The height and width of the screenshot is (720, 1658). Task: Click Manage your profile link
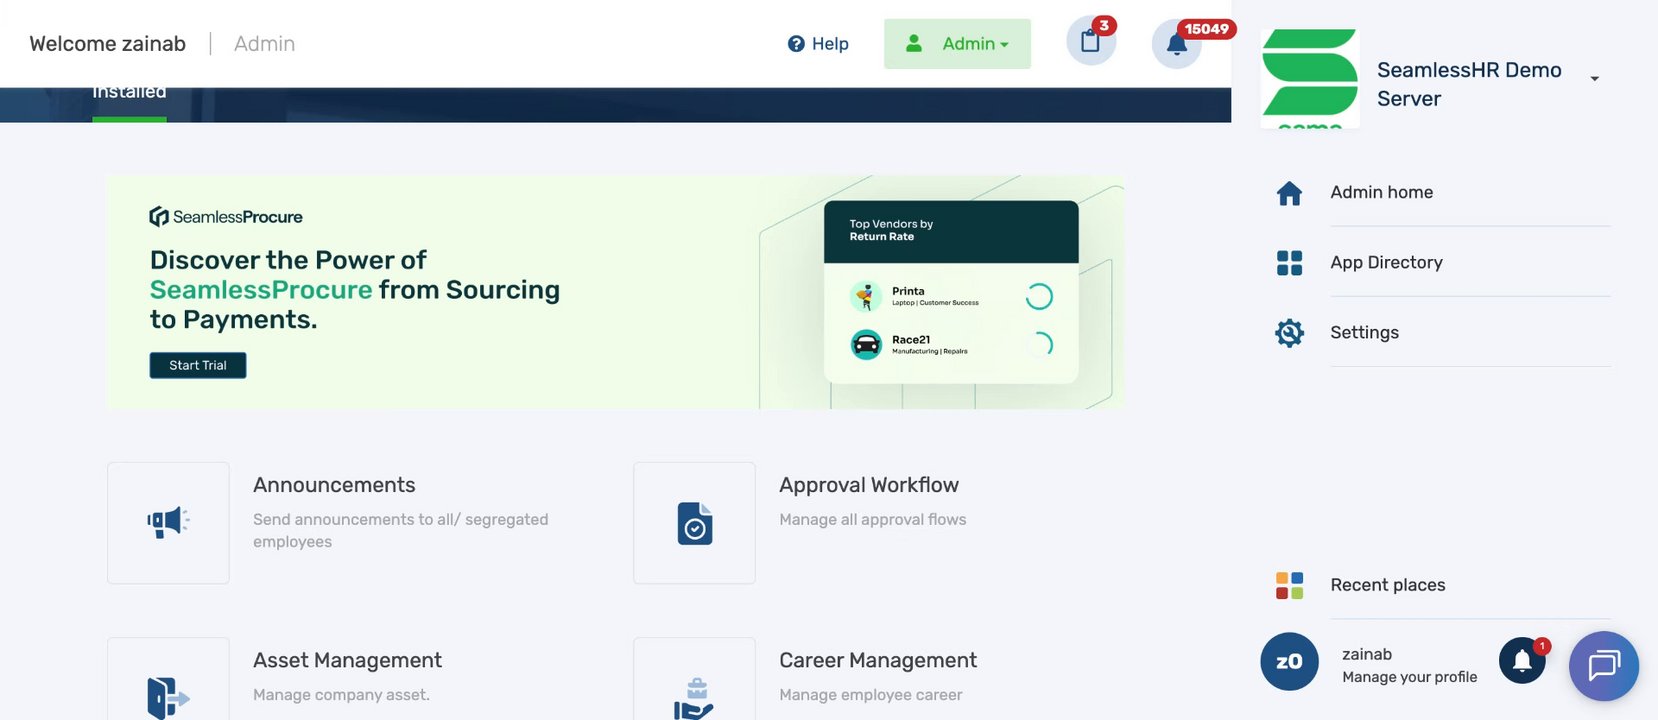coord(1409,677)
